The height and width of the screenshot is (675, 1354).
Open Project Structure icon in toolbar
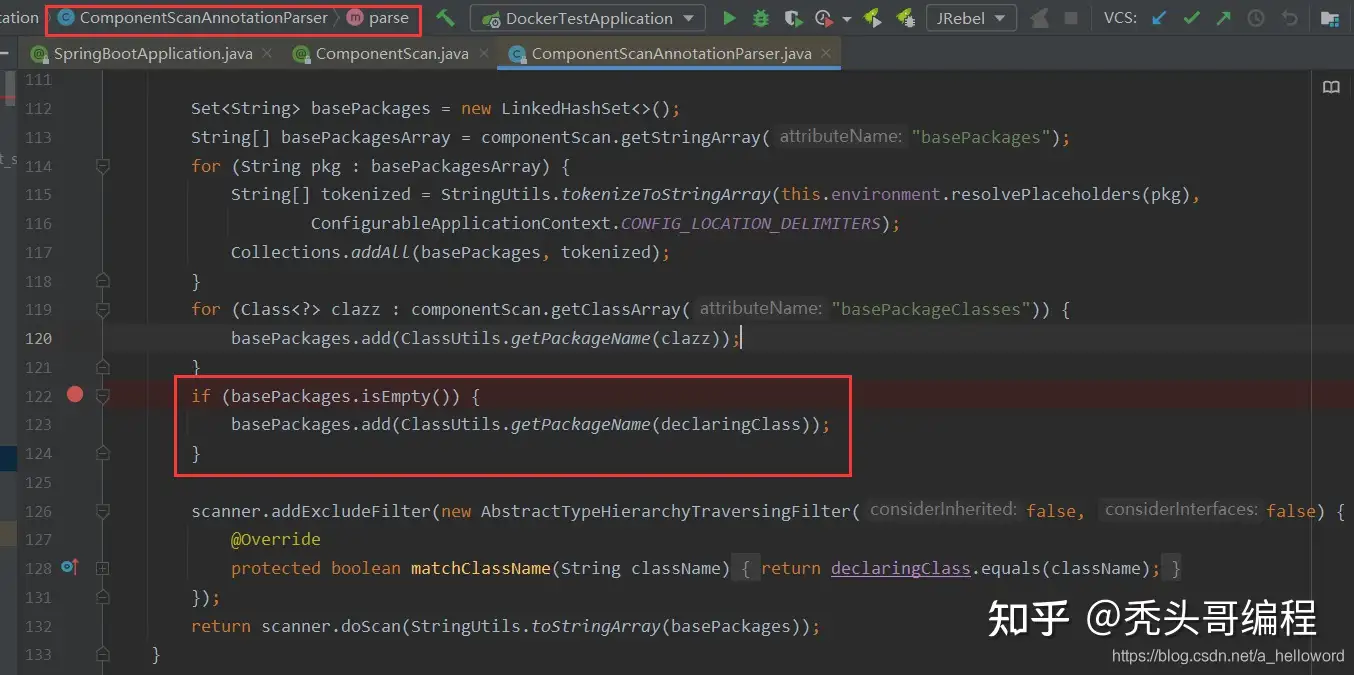1329,18
